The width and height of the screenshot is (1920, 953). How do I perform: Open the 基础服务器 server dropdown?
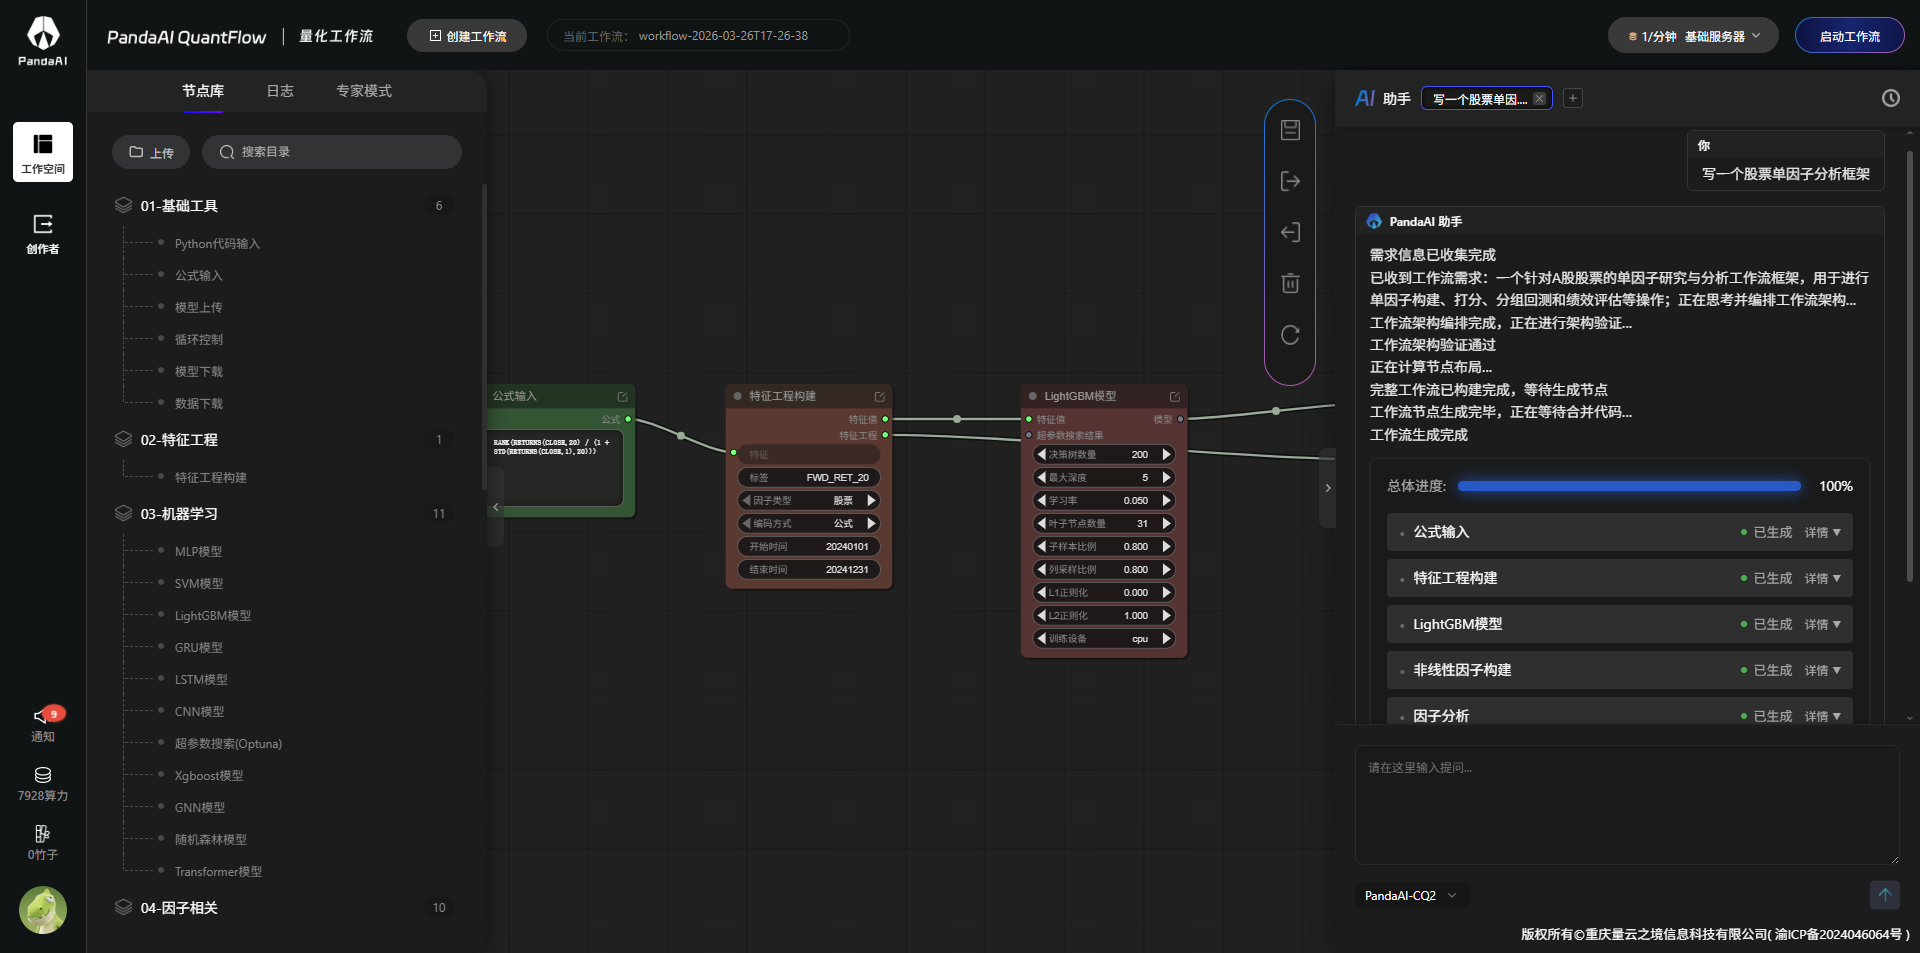(x=1692, y=36)
